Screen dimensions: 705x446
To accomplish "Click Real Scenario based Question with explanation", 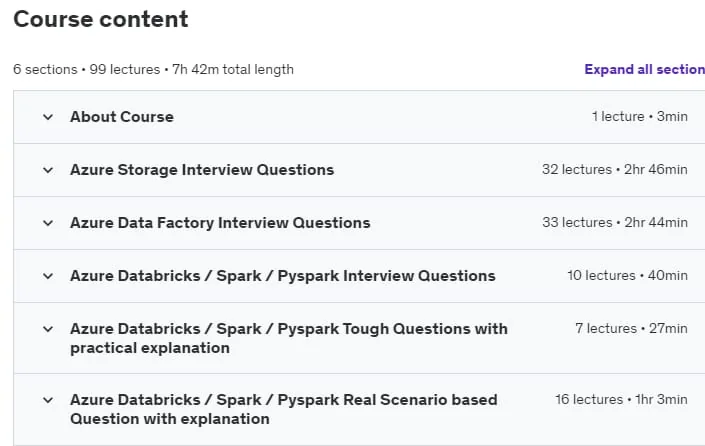I will pyautogui.click(x=284, y=409).
